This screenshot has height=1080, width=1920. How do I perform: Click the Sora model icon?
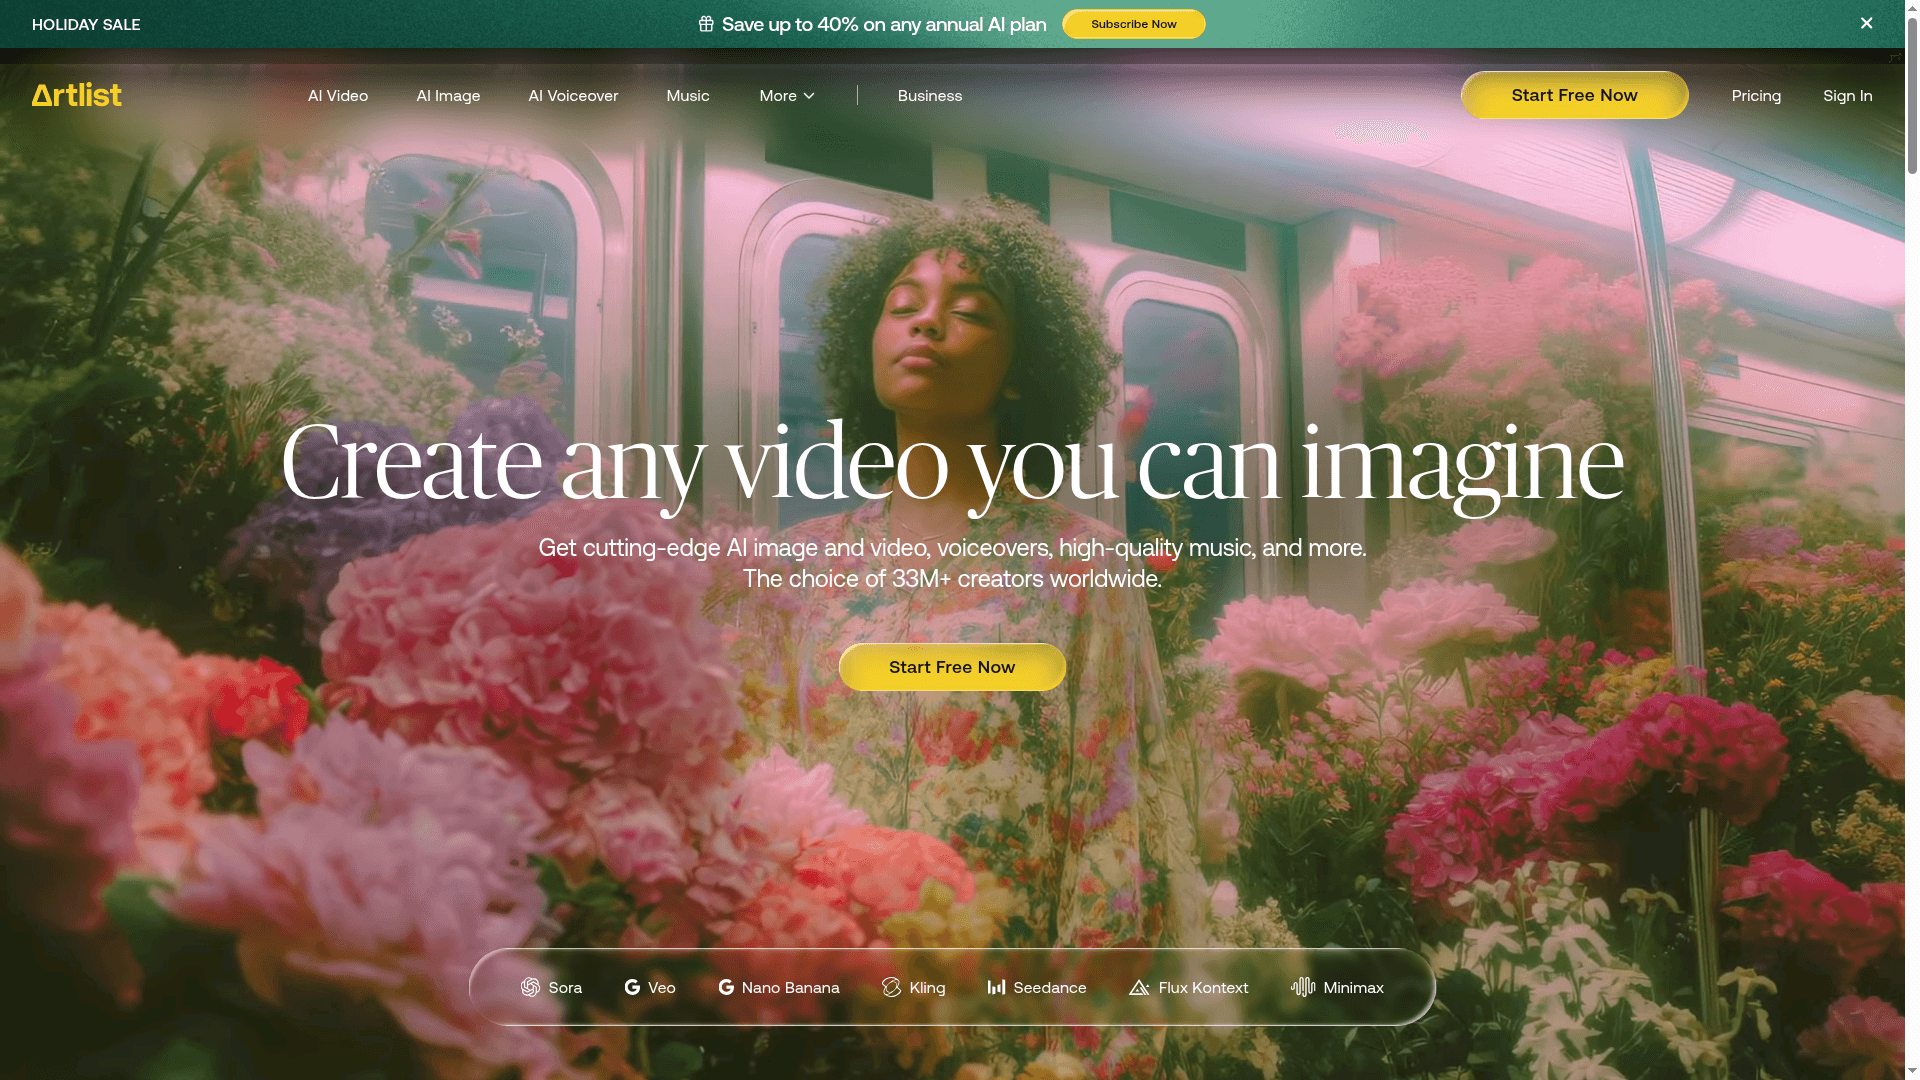530,987
